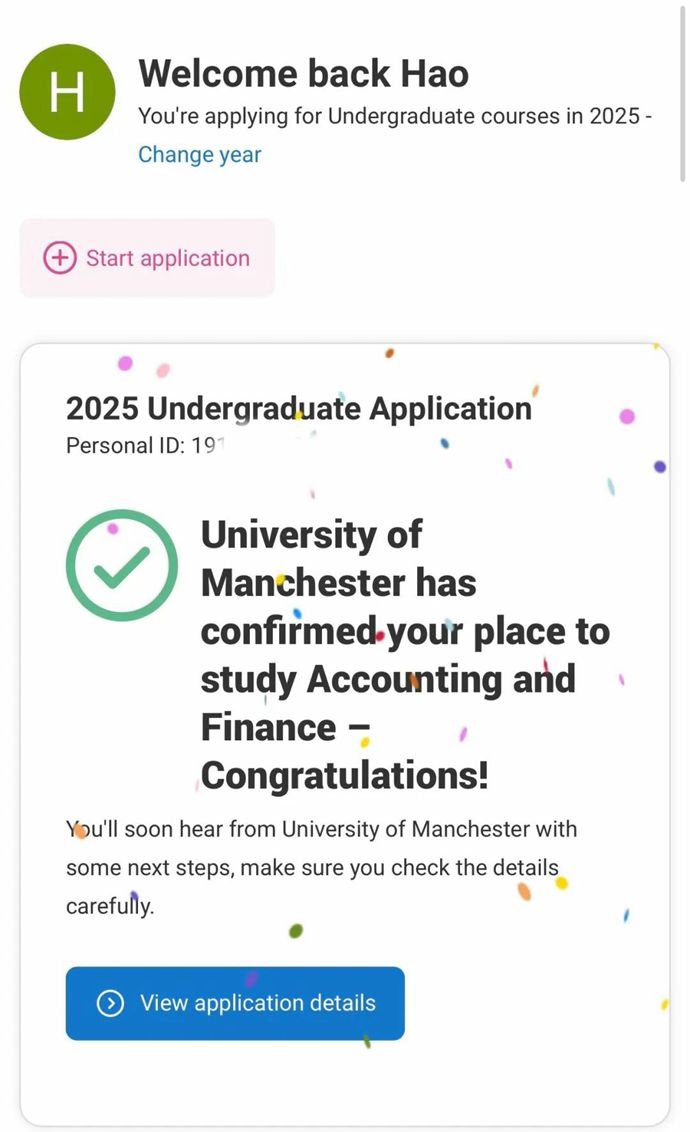Click the green confetti dot below "carefully"
Screen dimensions: 690x1132
(x=295, y=931)
